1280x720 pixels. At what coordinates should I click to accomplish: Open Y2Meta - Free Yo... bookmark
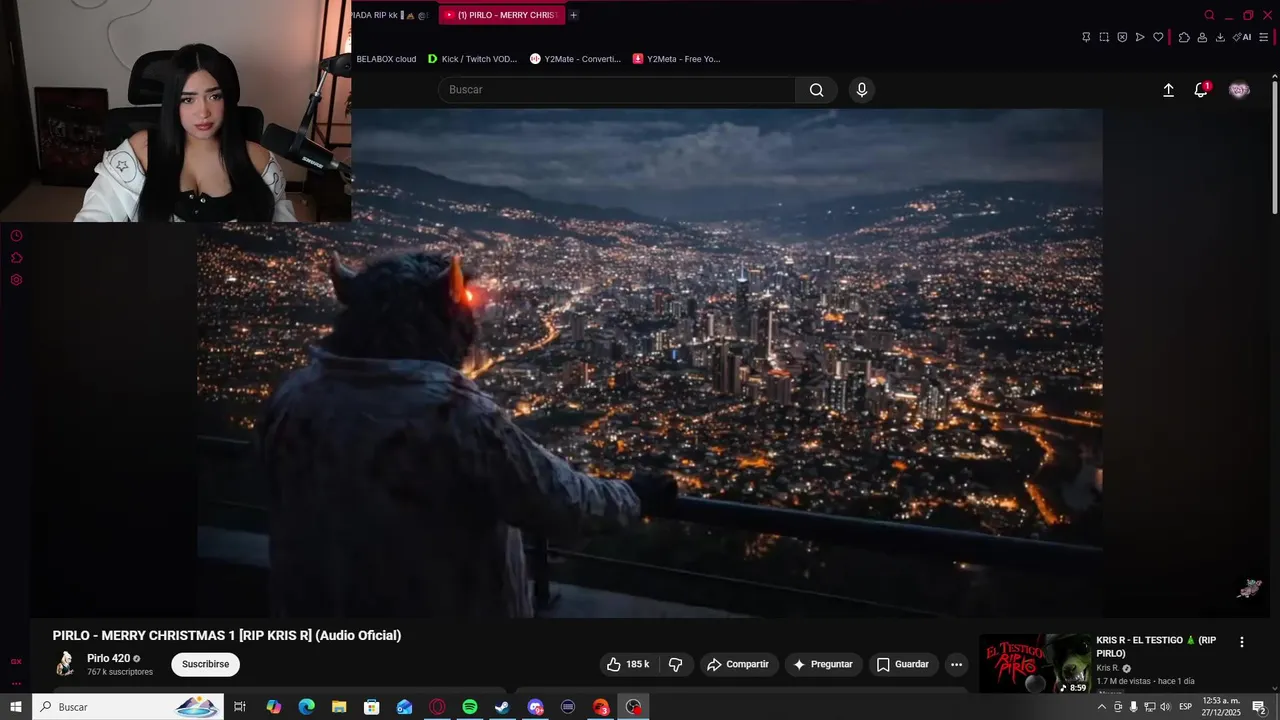click(676, 59)
